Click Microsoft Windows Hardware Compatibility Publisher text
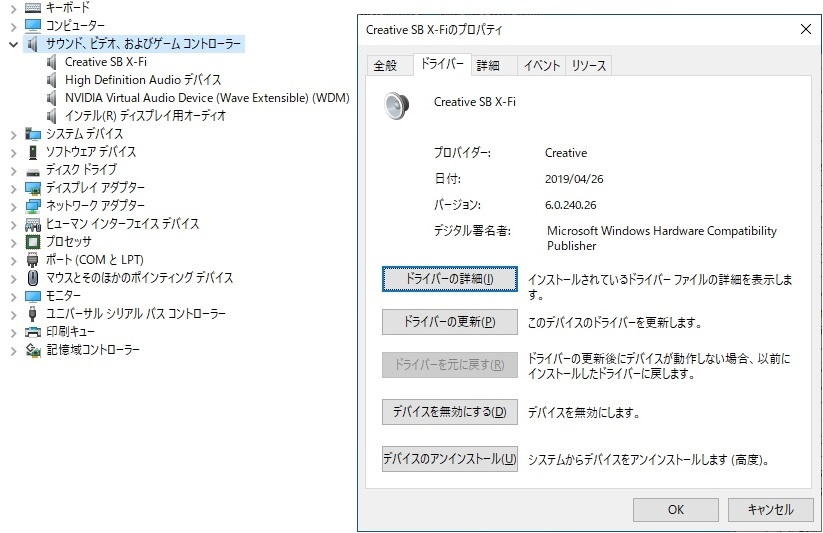The width and height of the screenshot is (823, 533). click(661, 238)
